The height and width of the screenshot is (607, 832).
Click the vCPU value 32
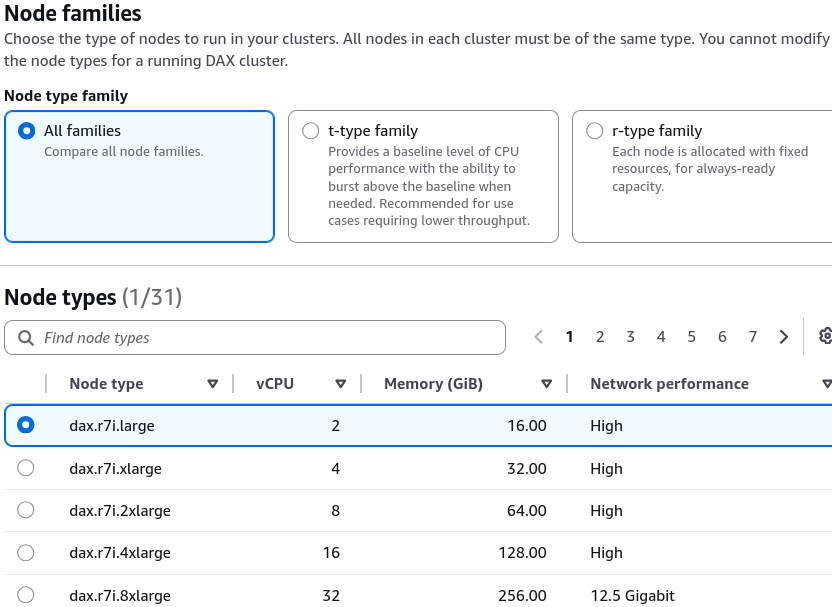click(331, 595)
